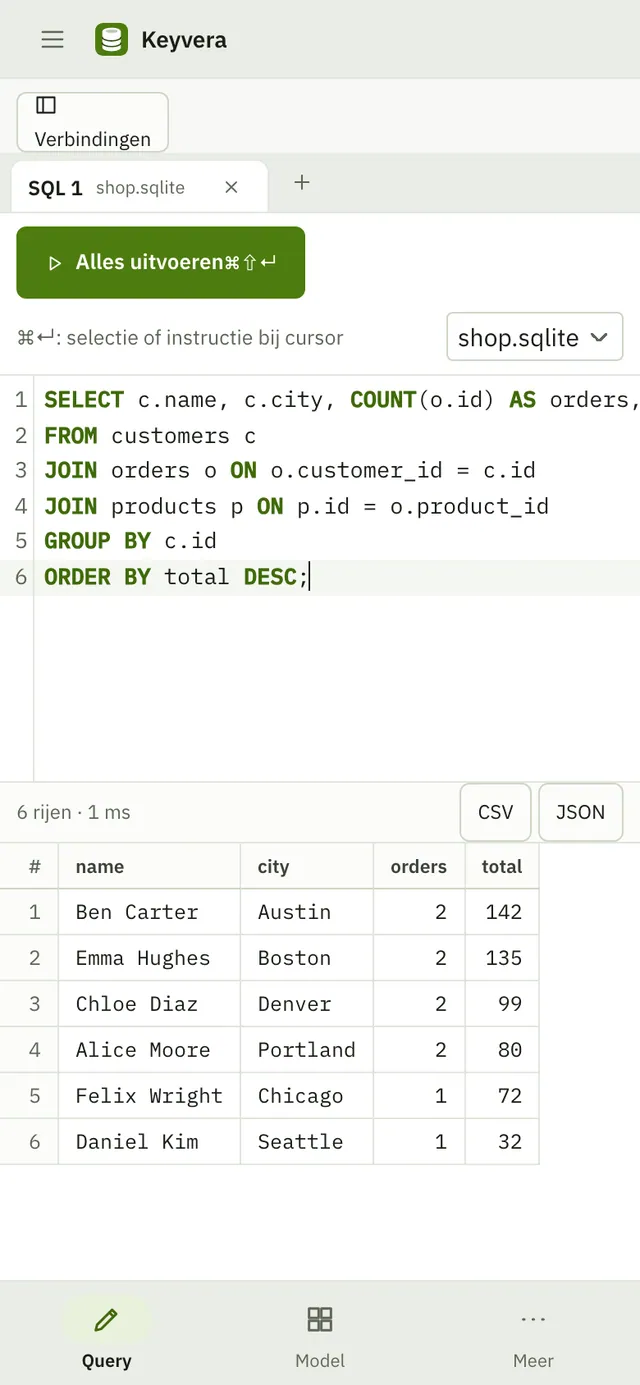The image size is (640, 1385).
Task: Click the Keyvera database logo
Action: 111,40
